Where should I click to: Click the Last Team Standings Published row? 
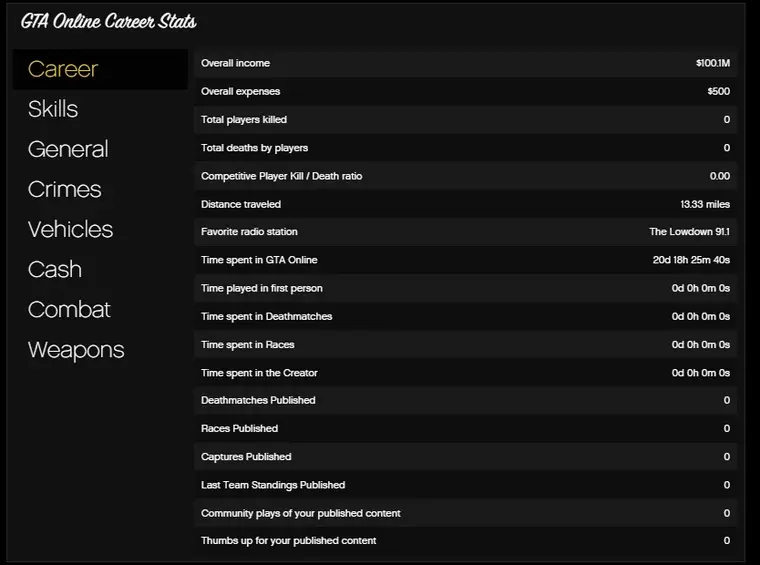[465, 485]
